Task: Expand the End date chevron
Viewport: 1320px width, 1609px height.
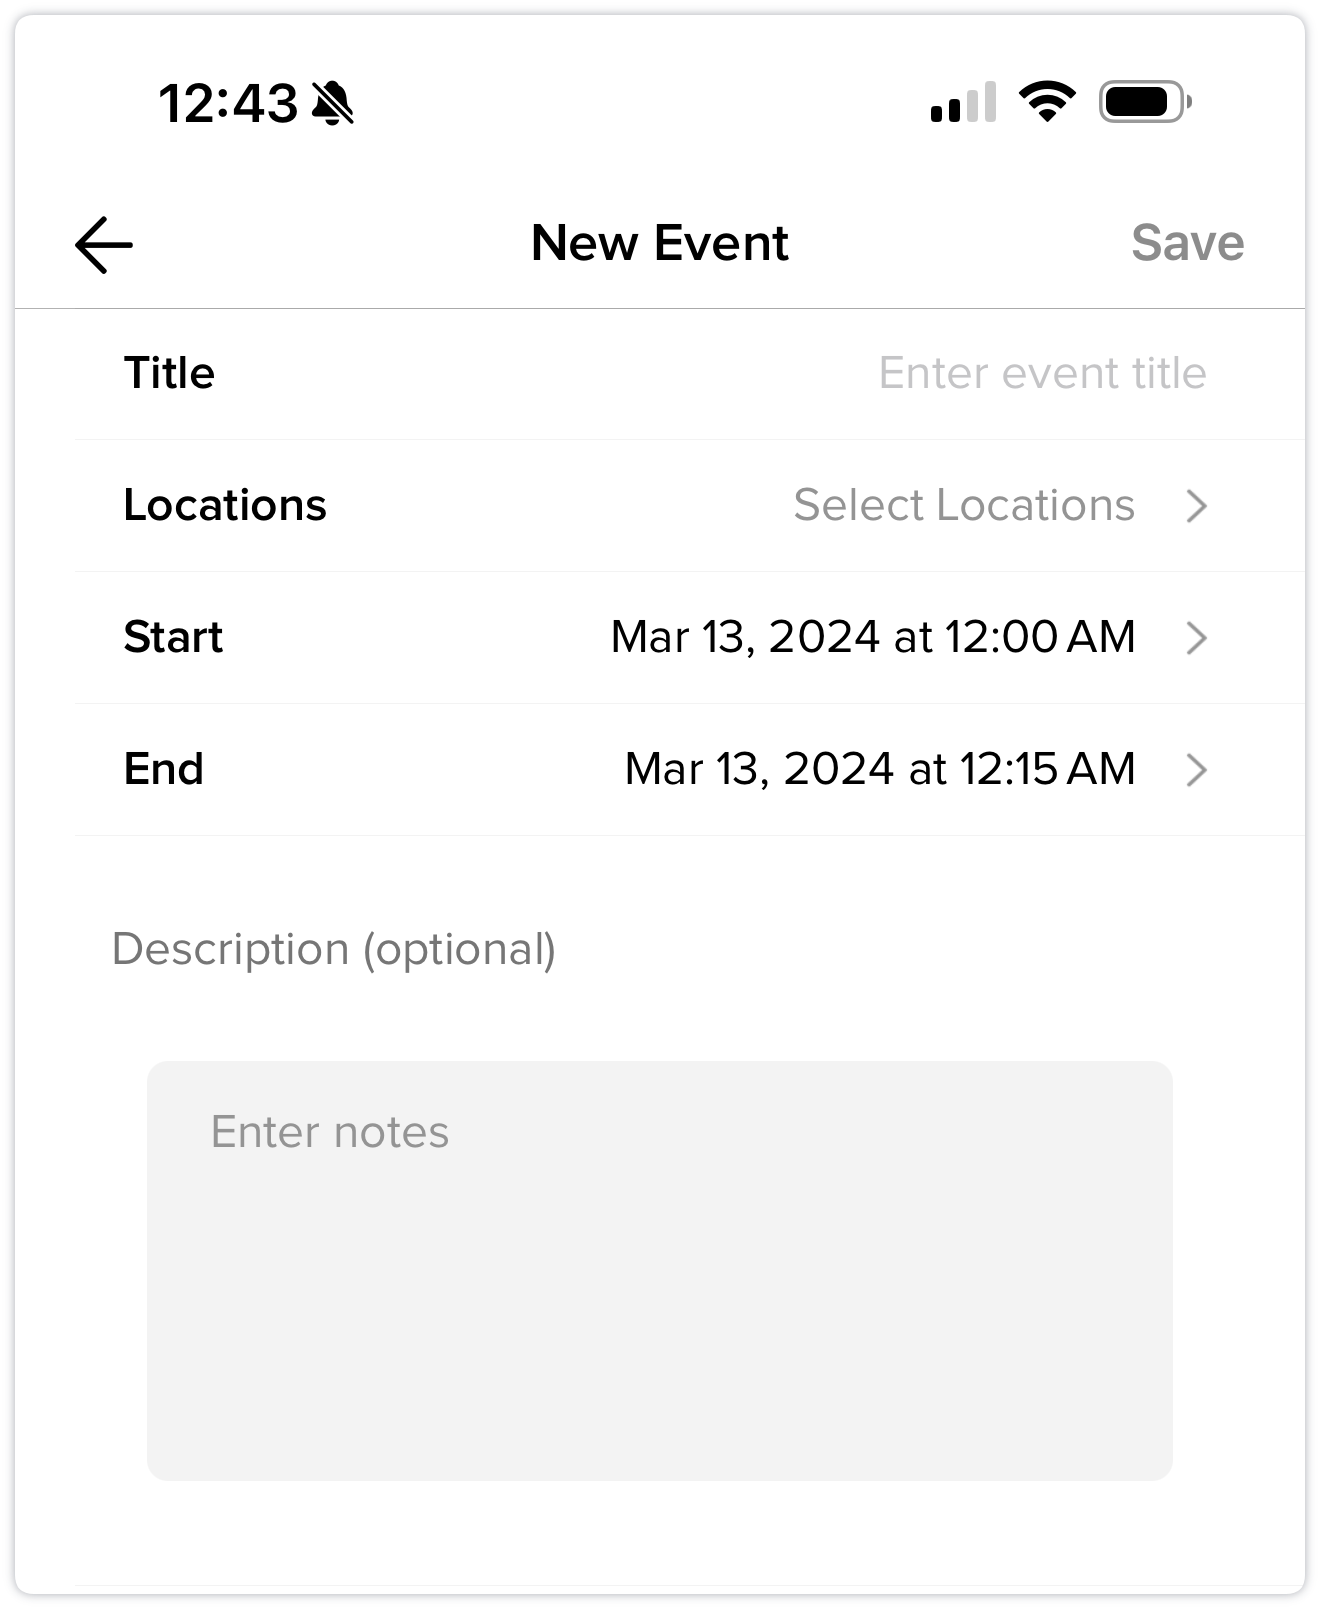Action: (1196, 770)
